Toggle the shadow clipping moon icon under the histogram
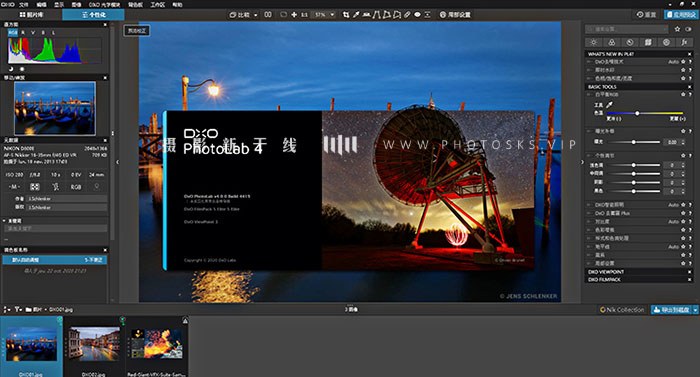Screen dimensions: 700x377 coord(11,69)
